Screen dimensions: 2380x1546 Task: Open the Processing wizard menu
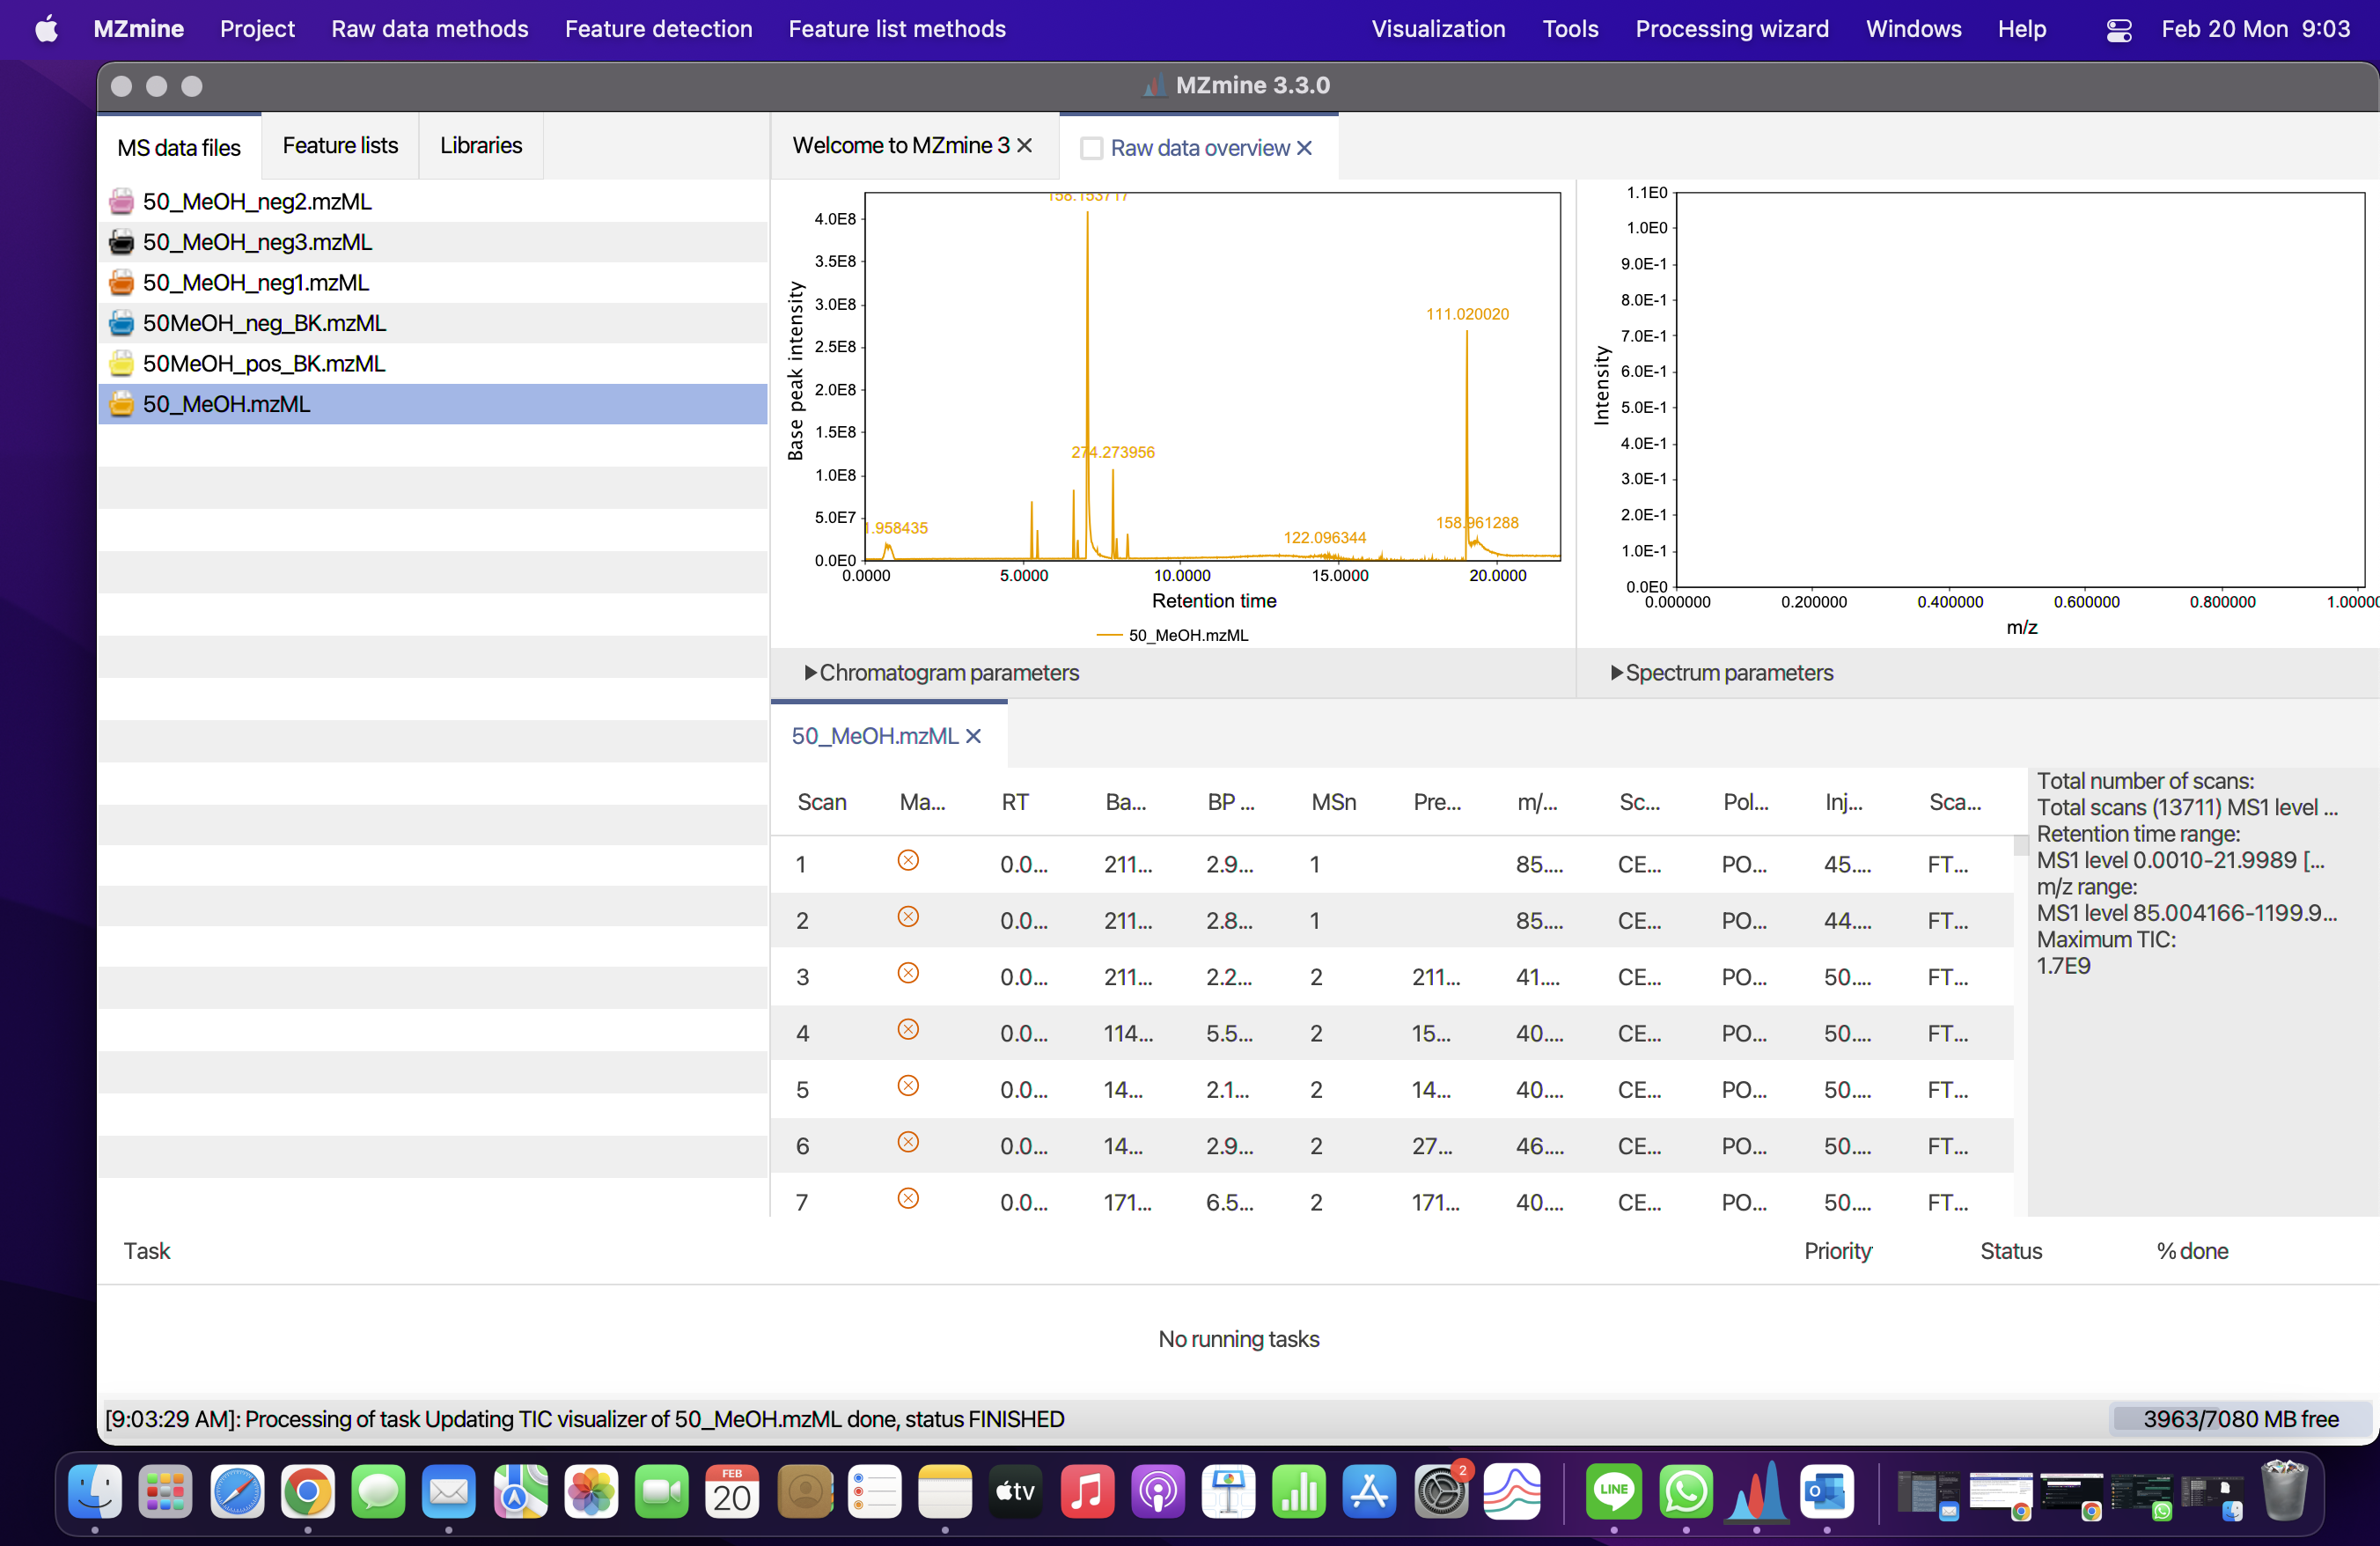click(x=1731, y=29)
